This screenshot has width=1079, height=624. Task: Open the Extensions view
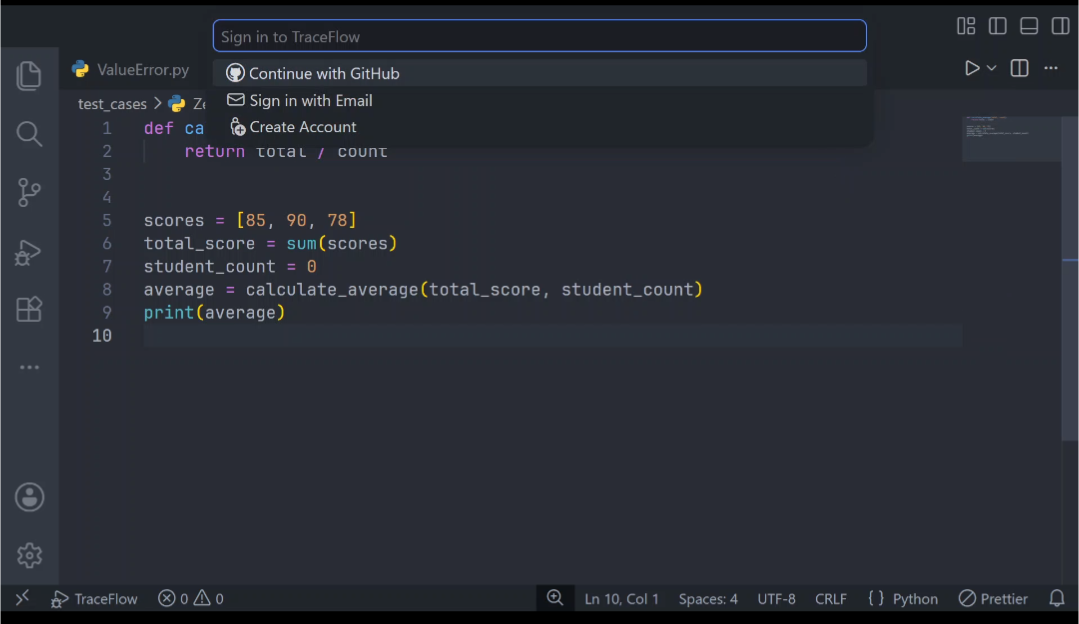tap(29, 310)
